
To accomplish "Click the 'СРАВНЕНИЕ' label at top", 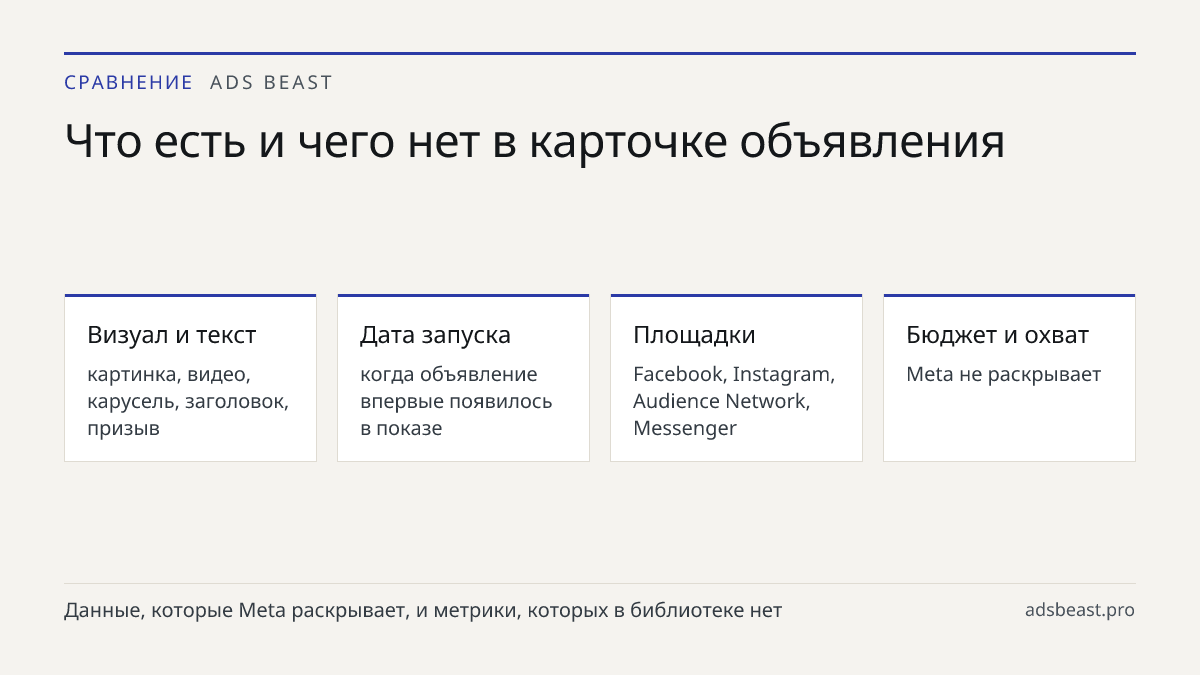I will click(128, 83).
